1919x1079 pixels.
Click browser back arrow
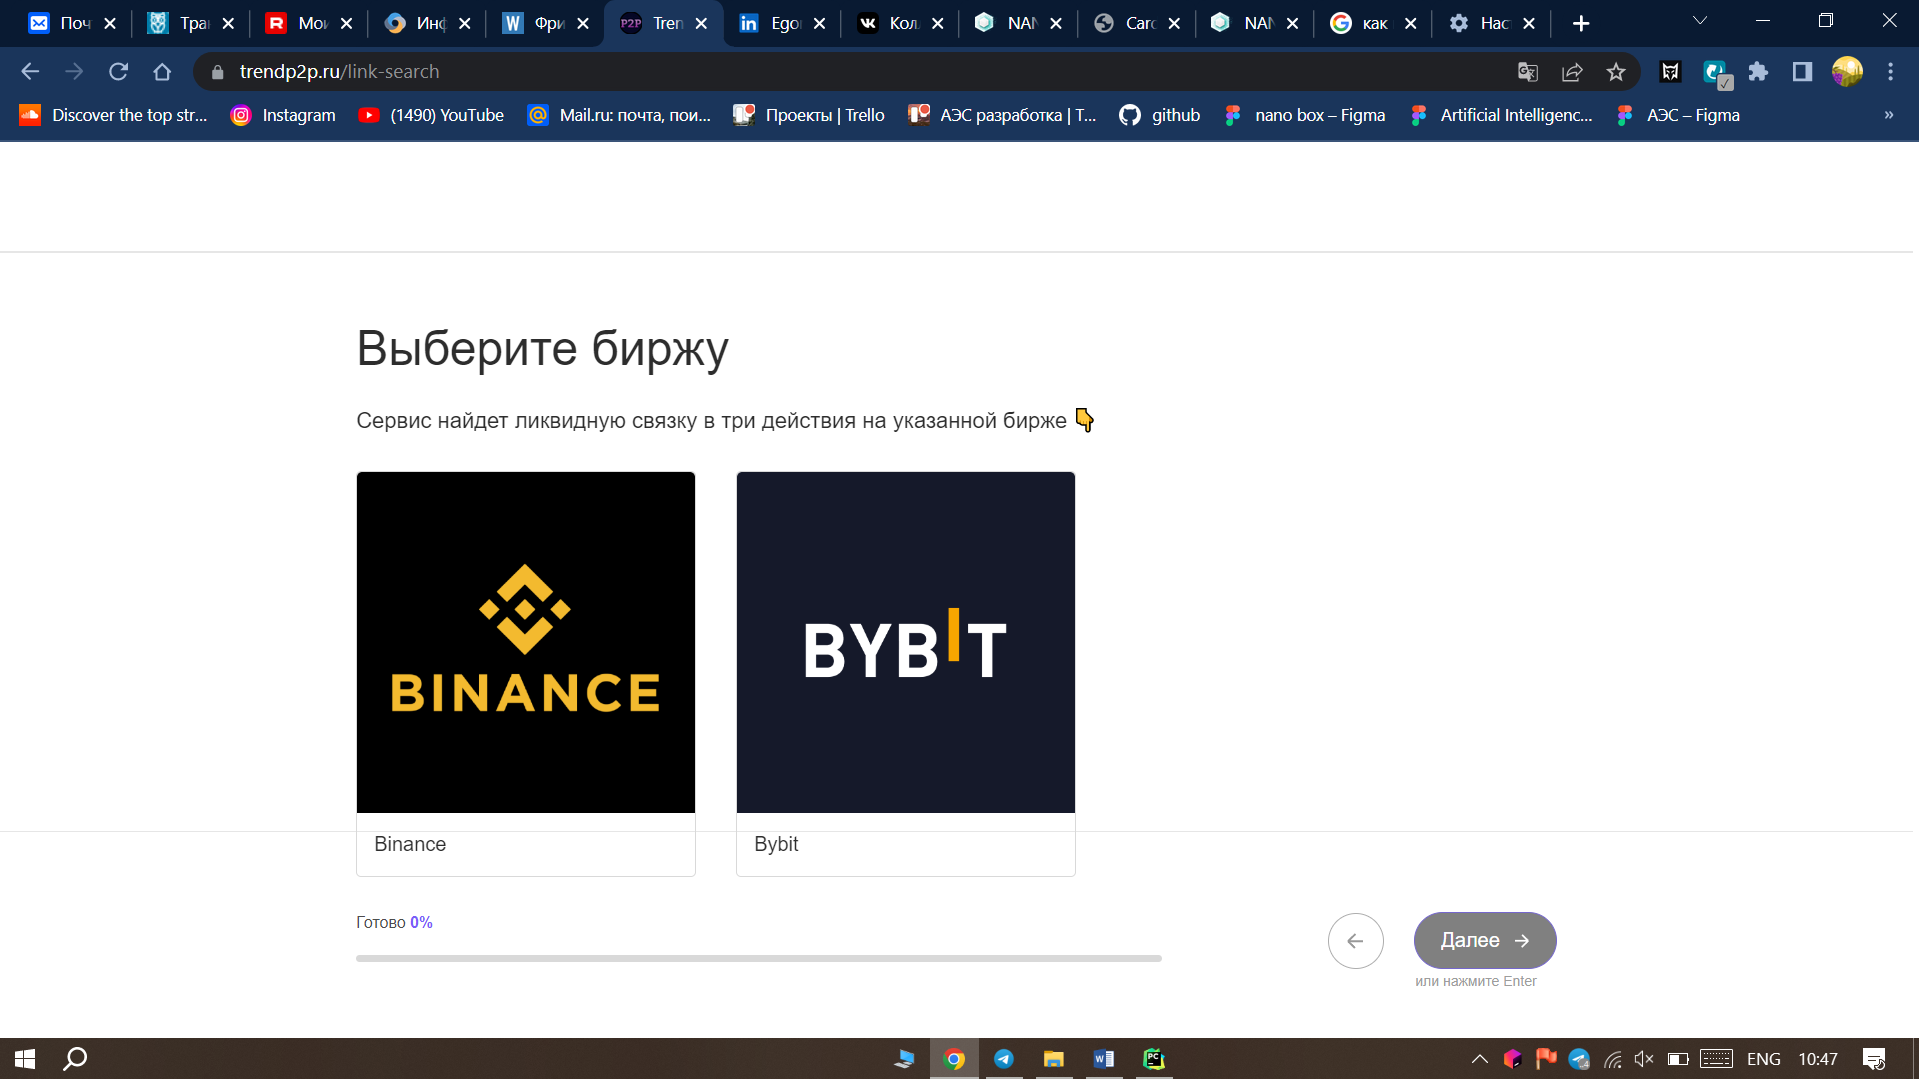click(x=30, y=72)
